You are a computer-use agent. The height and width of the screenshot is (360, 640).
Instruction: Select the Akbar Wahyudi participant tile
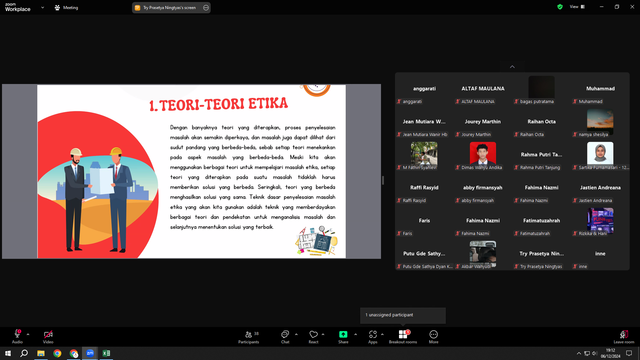pos(483,254)
